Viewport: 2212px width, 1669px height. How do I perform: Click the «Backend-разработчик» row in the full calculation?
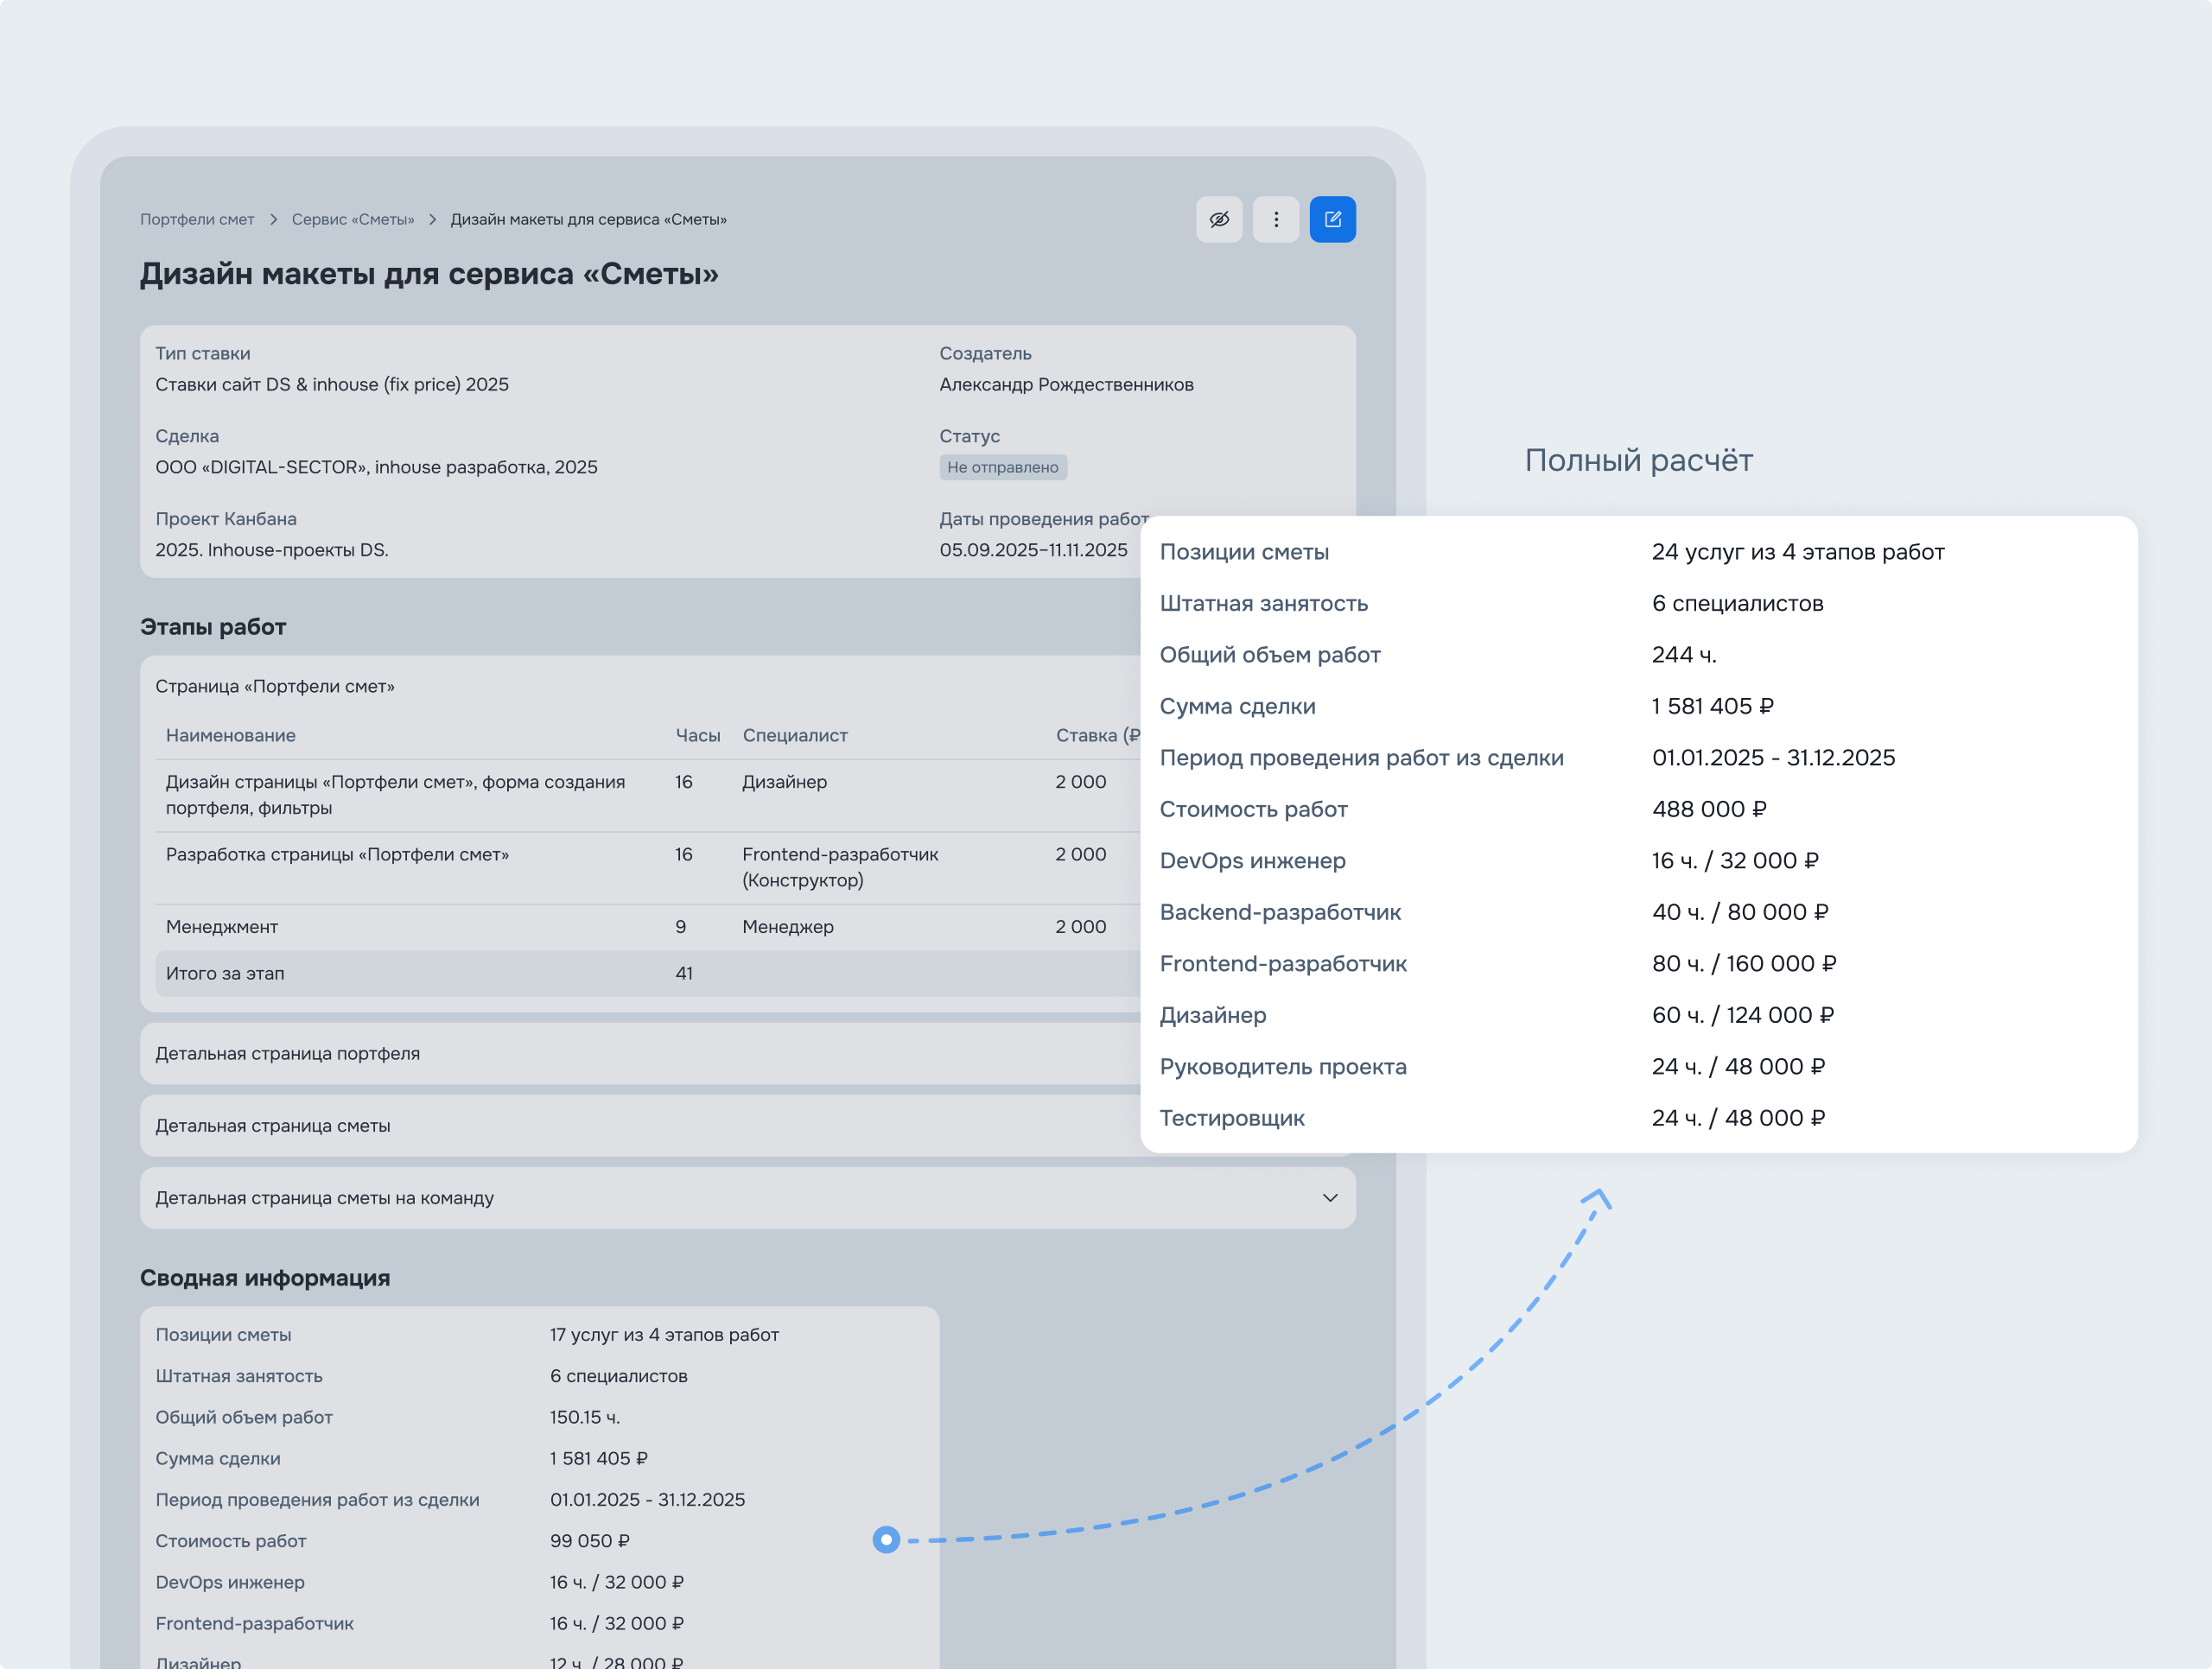pos(1280,912)
